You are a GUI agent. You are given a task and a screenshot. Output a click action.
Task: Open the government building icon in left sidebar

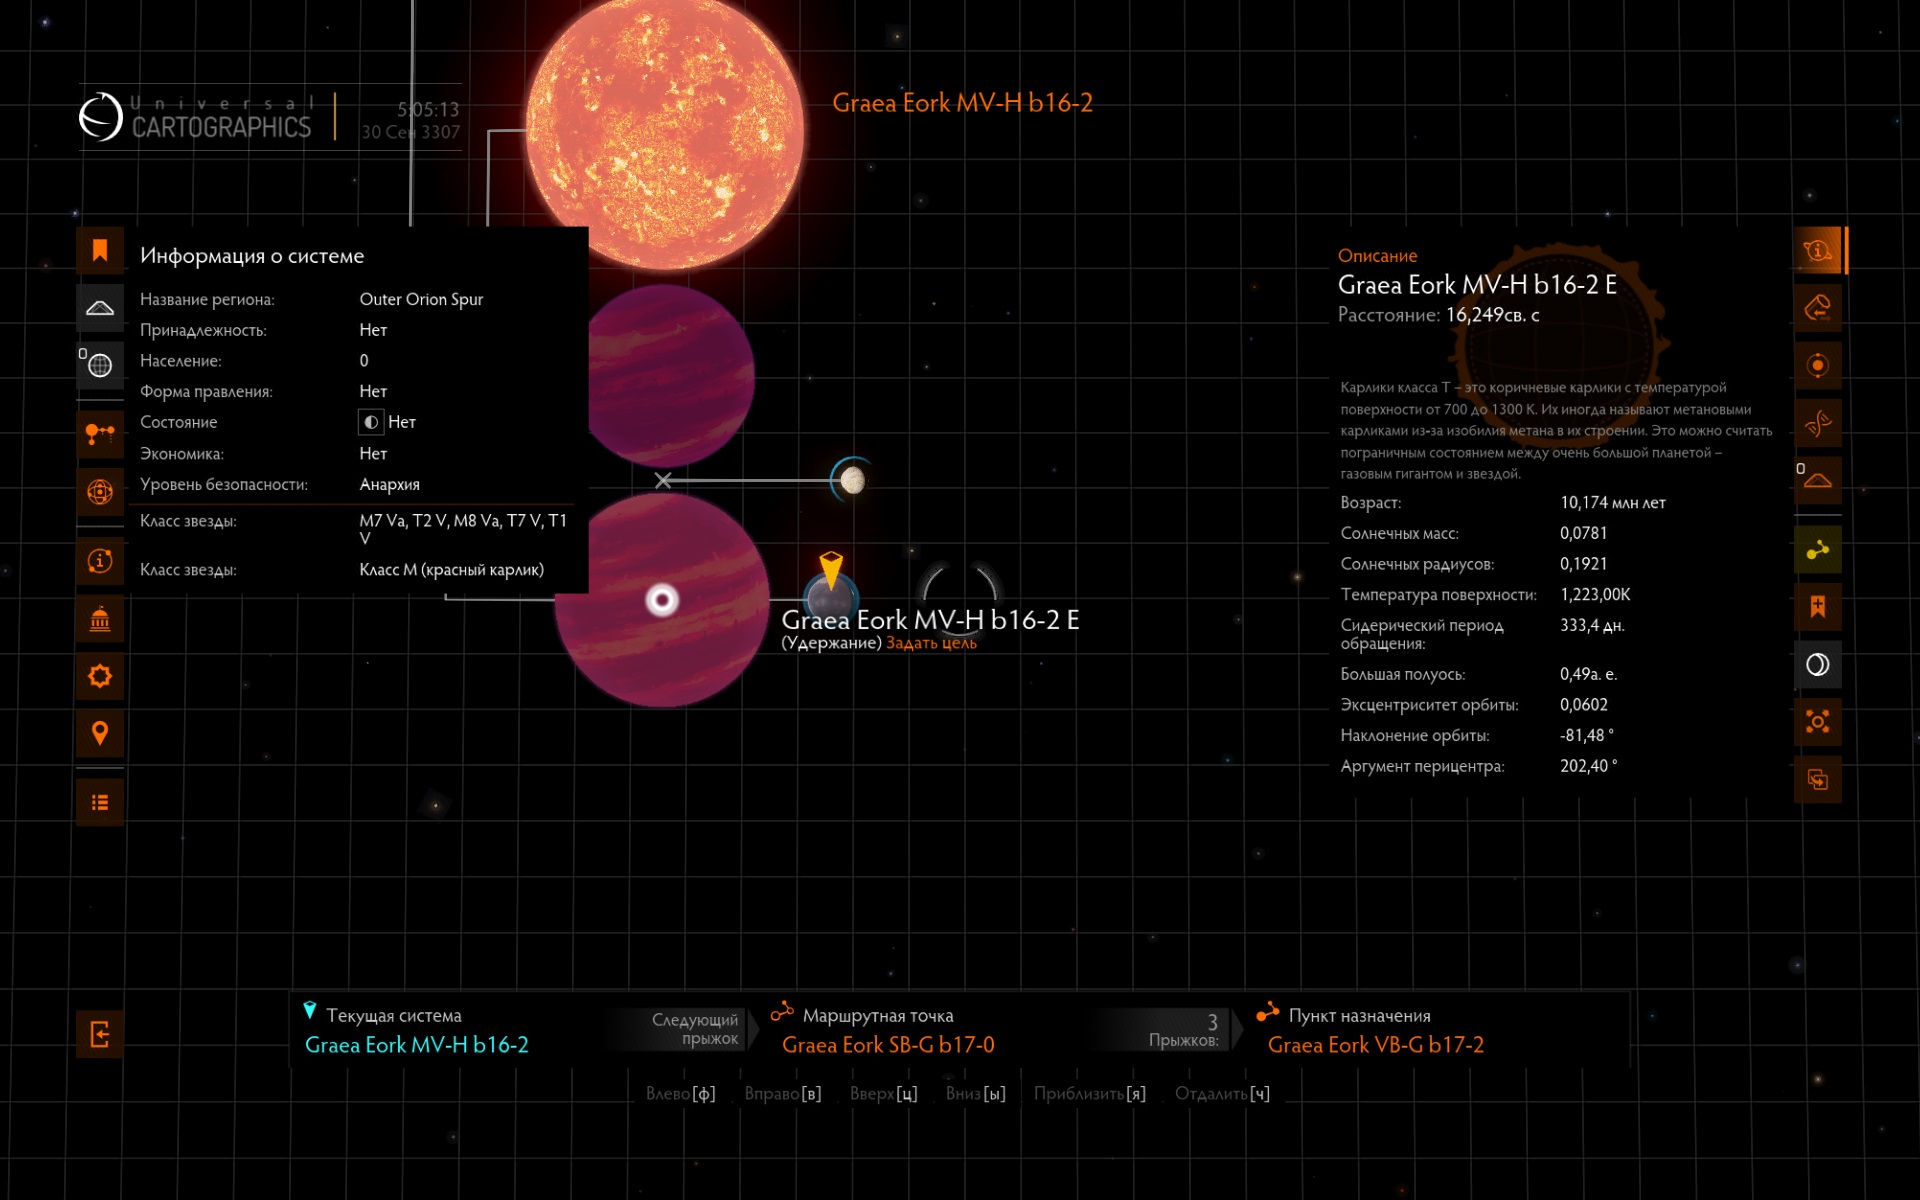(x=100, y=619)
